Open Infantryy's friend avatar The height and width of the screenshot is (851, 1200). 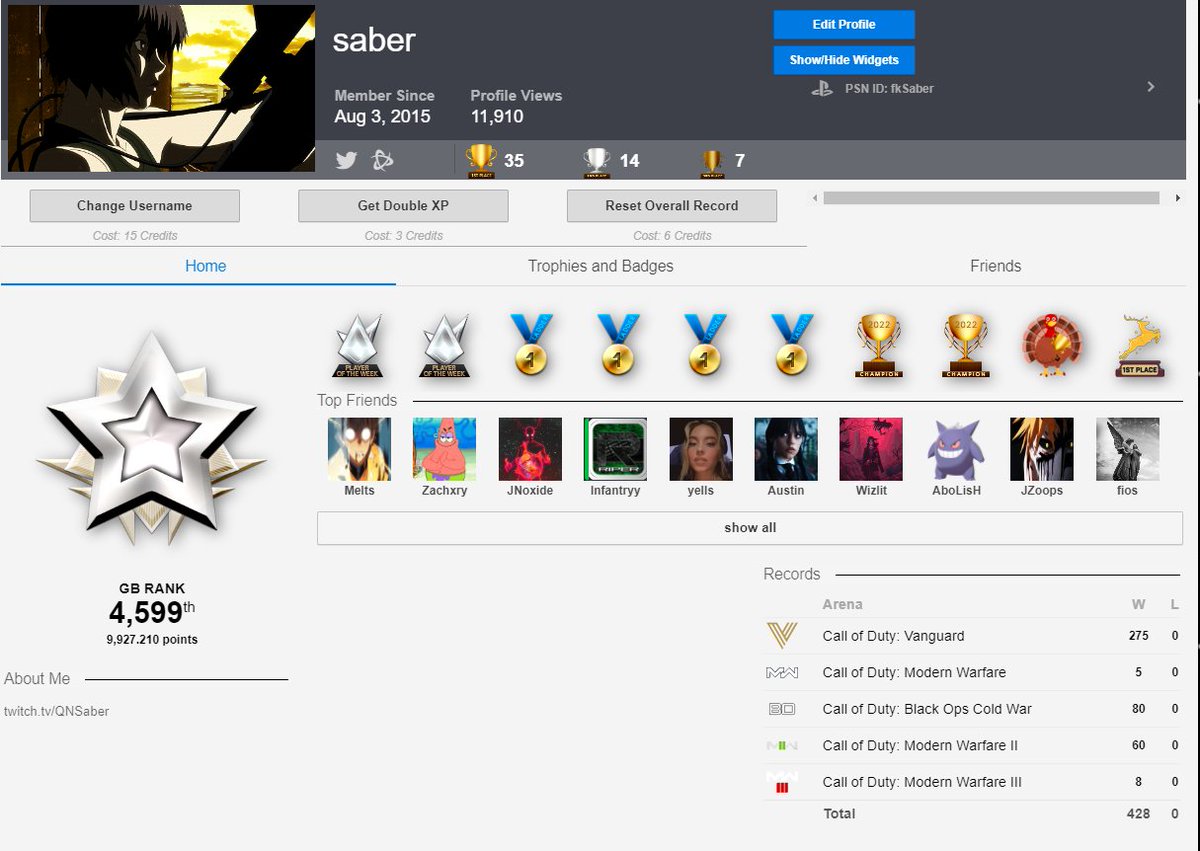615,450
